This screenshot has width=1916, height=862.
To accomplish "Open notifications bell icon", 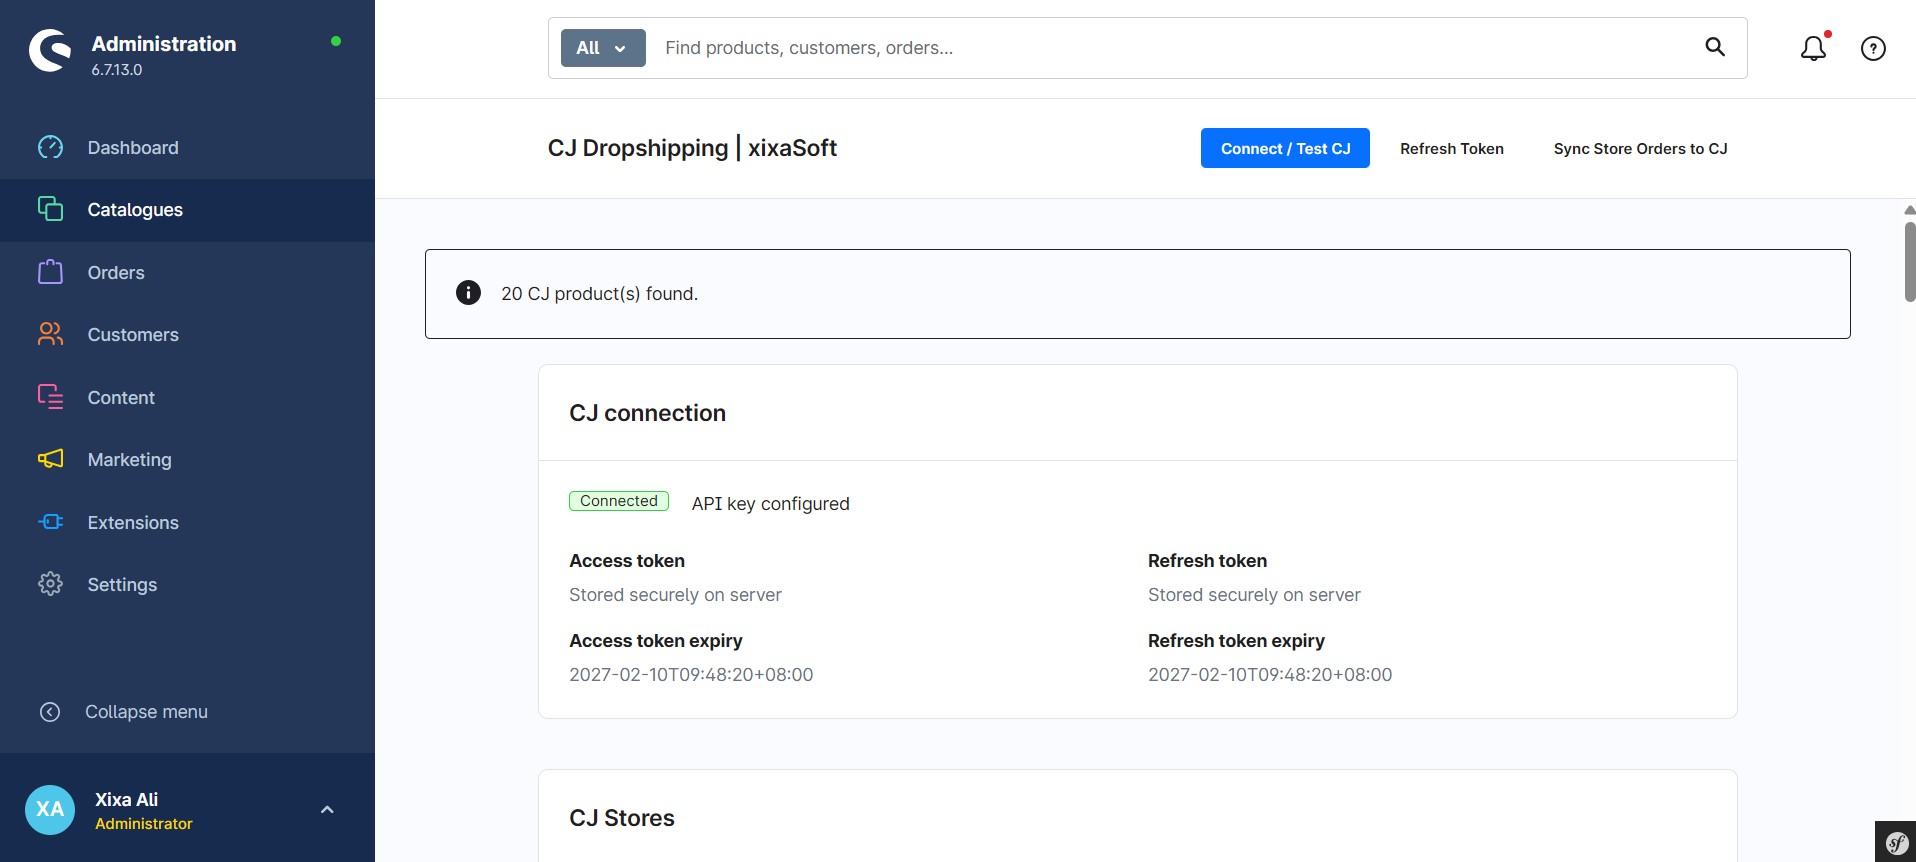I will (1814, 48).
